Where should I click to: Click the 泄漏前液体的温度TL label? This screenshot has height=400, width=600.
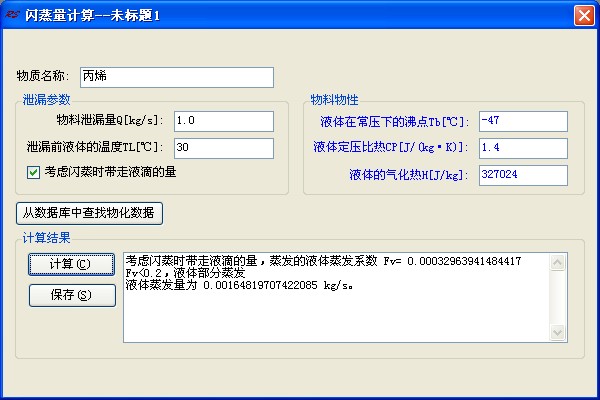(95, 147)
